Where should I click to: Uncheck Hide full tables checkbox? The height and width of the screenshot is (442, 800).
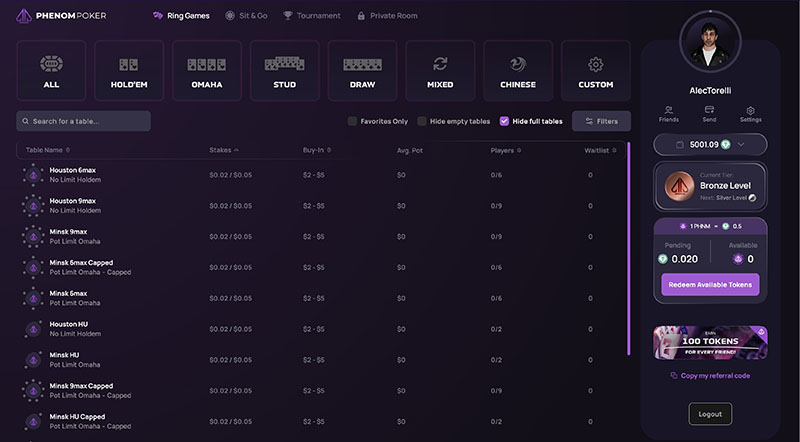[504, 121]
